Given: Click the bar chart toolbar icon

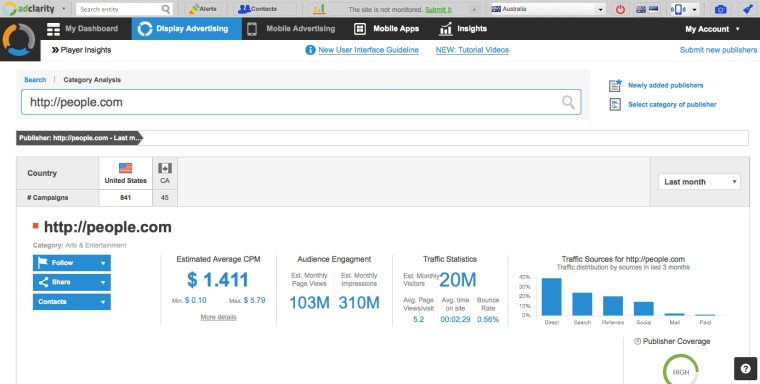Looking at the screenshot, I should (x=319, y=9).
